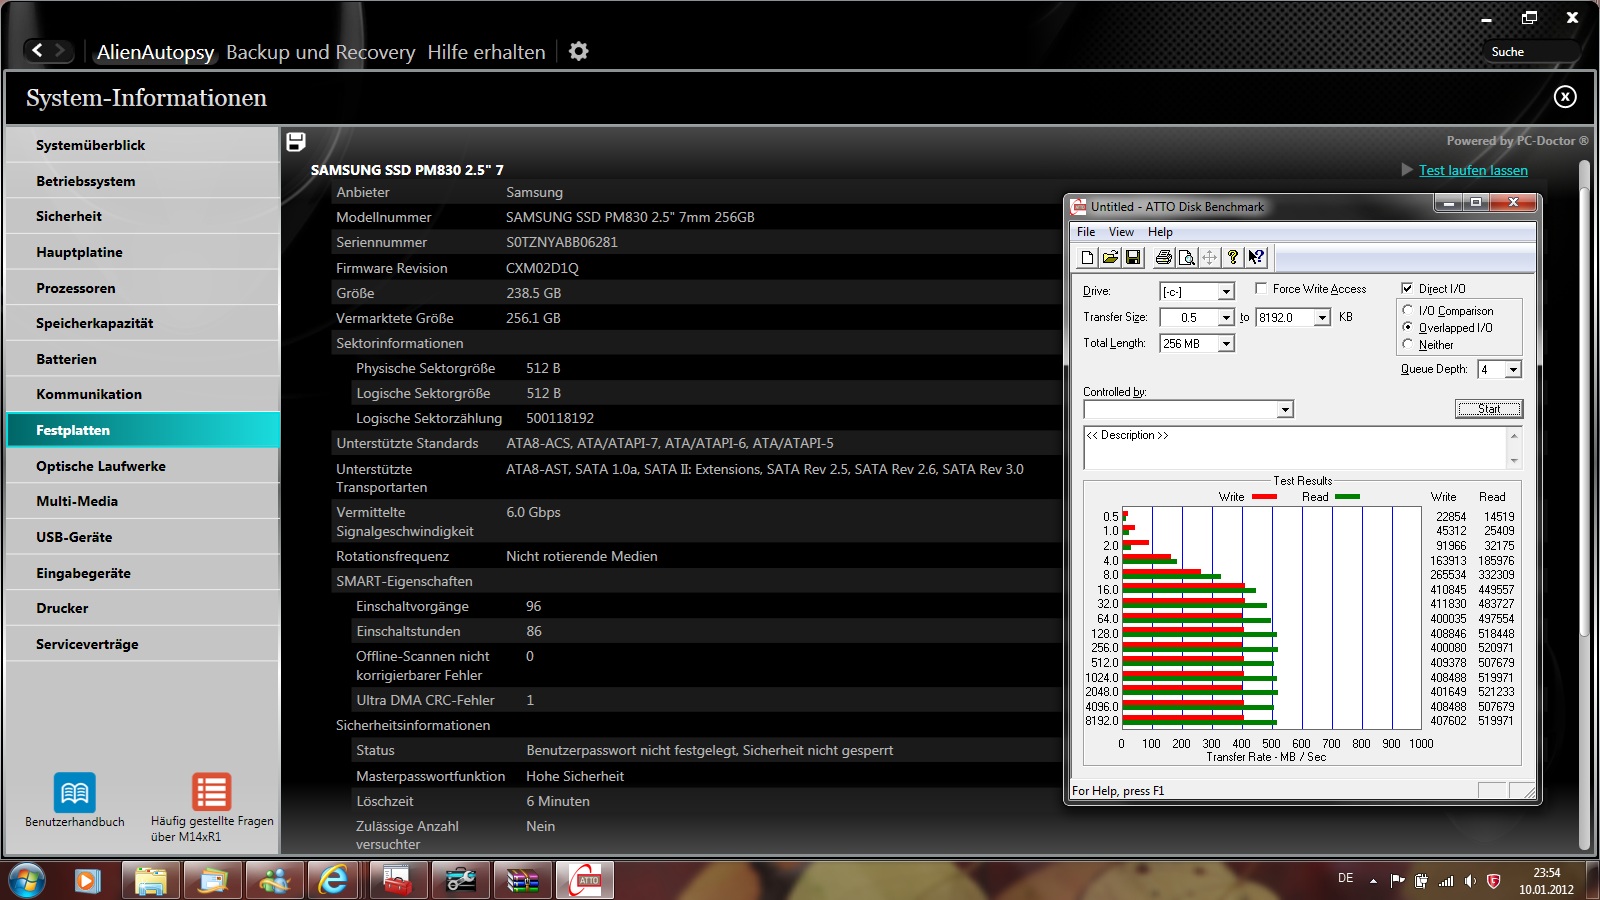Open the settings gear in AlienAutopsy header
Screen dimensions: 1600x900
pos(578,51)
